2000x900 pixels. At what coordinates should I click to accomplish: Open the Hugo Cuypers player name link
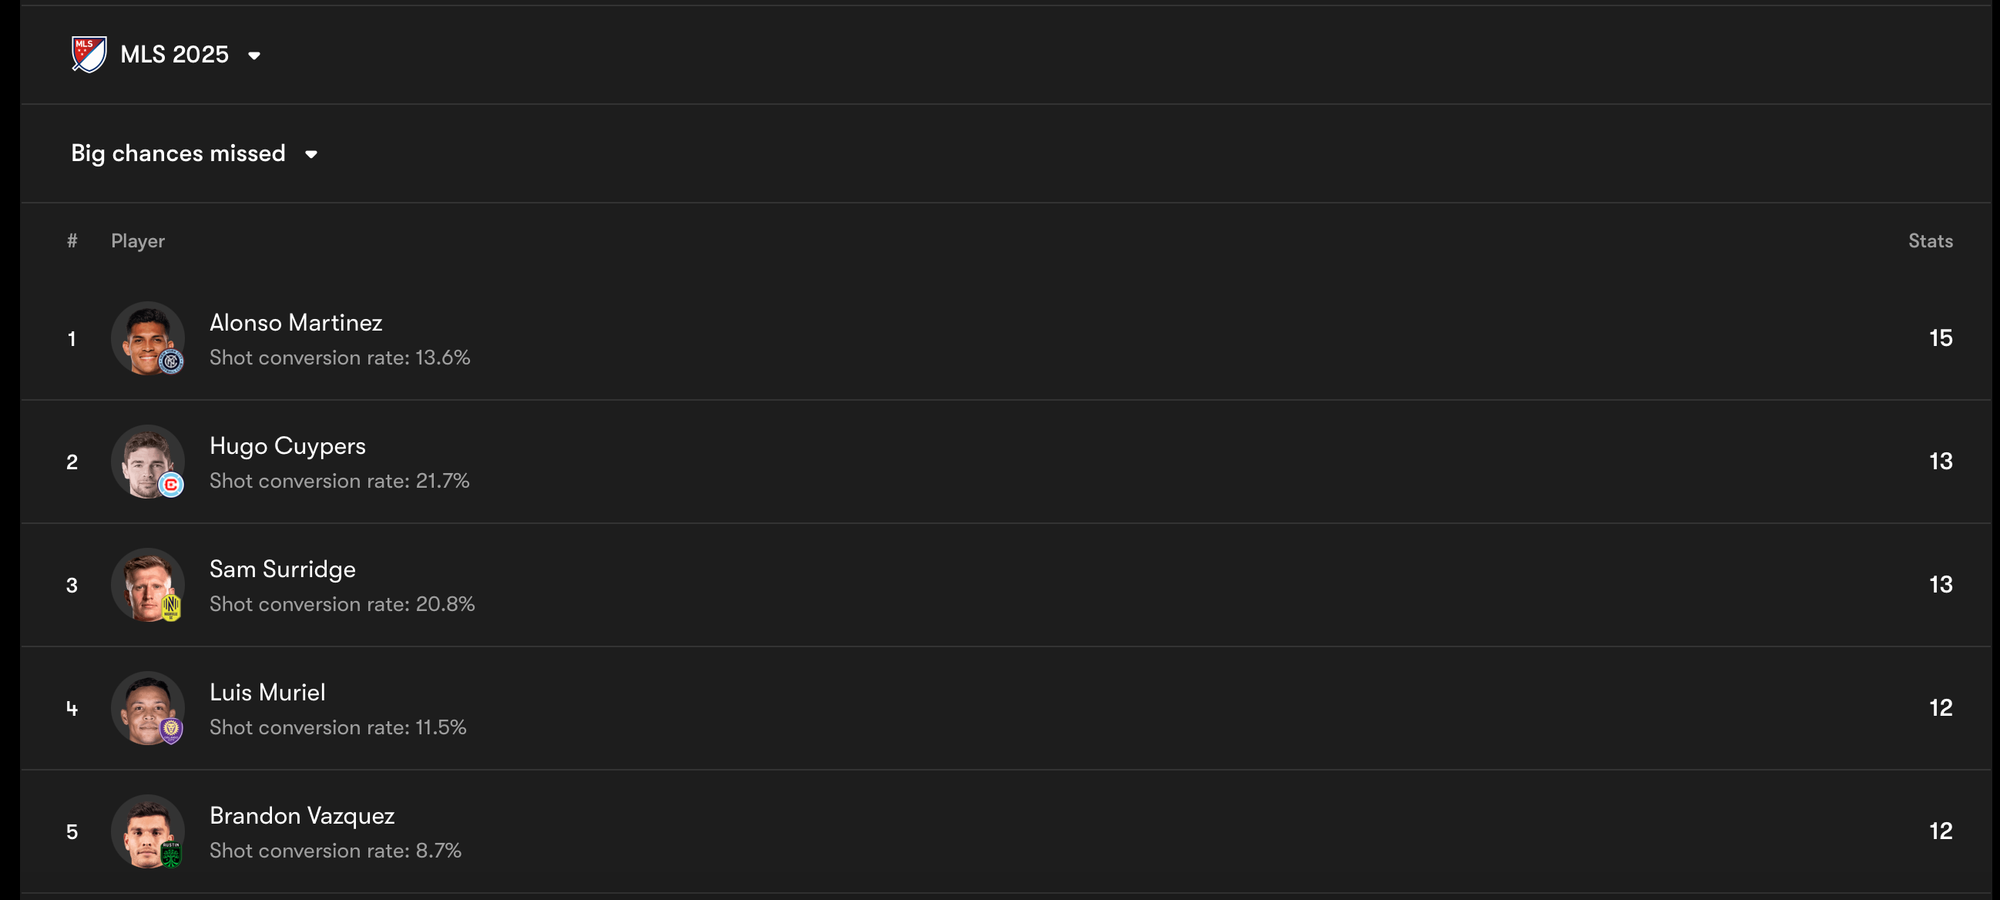[288, 446]
